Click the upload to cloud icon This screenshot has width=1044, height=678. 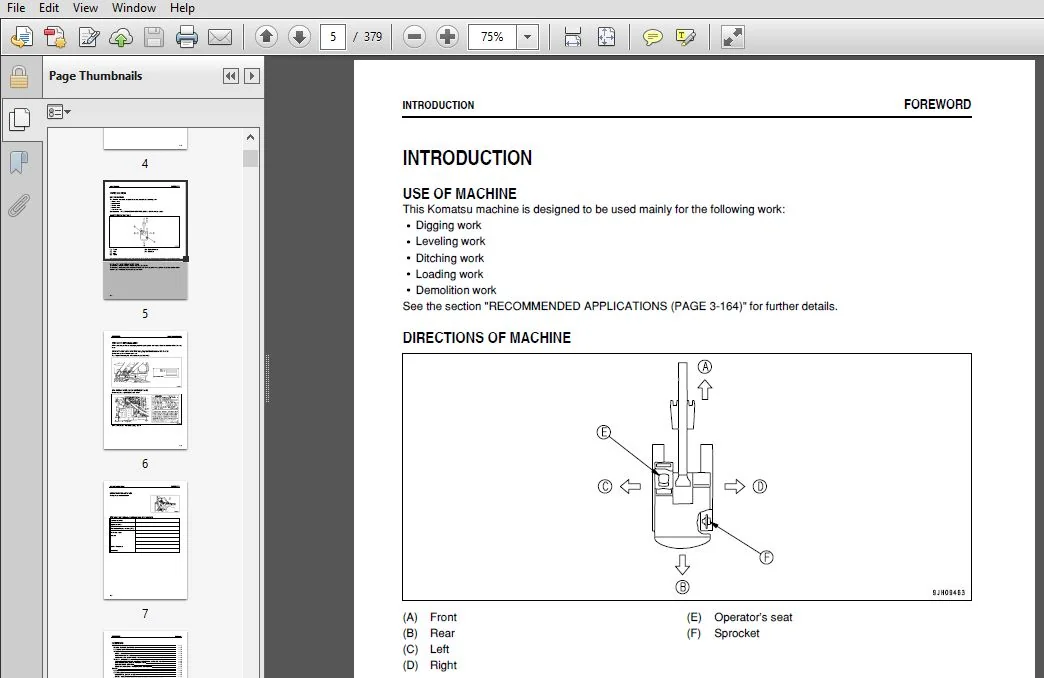tap(121, 37)
